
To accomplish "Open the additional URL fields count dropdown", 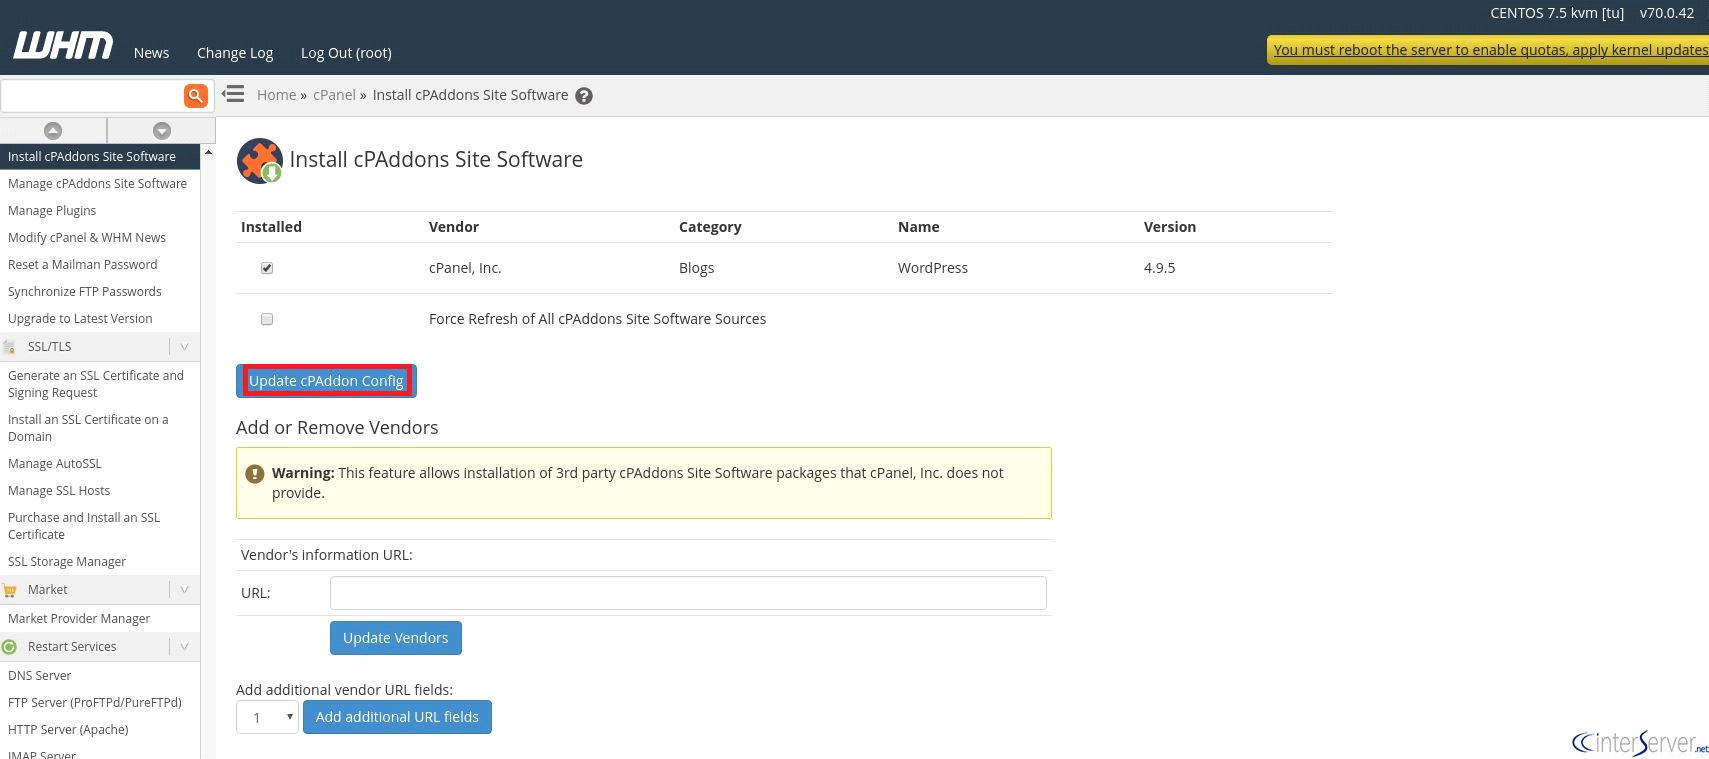I will 267,717.
